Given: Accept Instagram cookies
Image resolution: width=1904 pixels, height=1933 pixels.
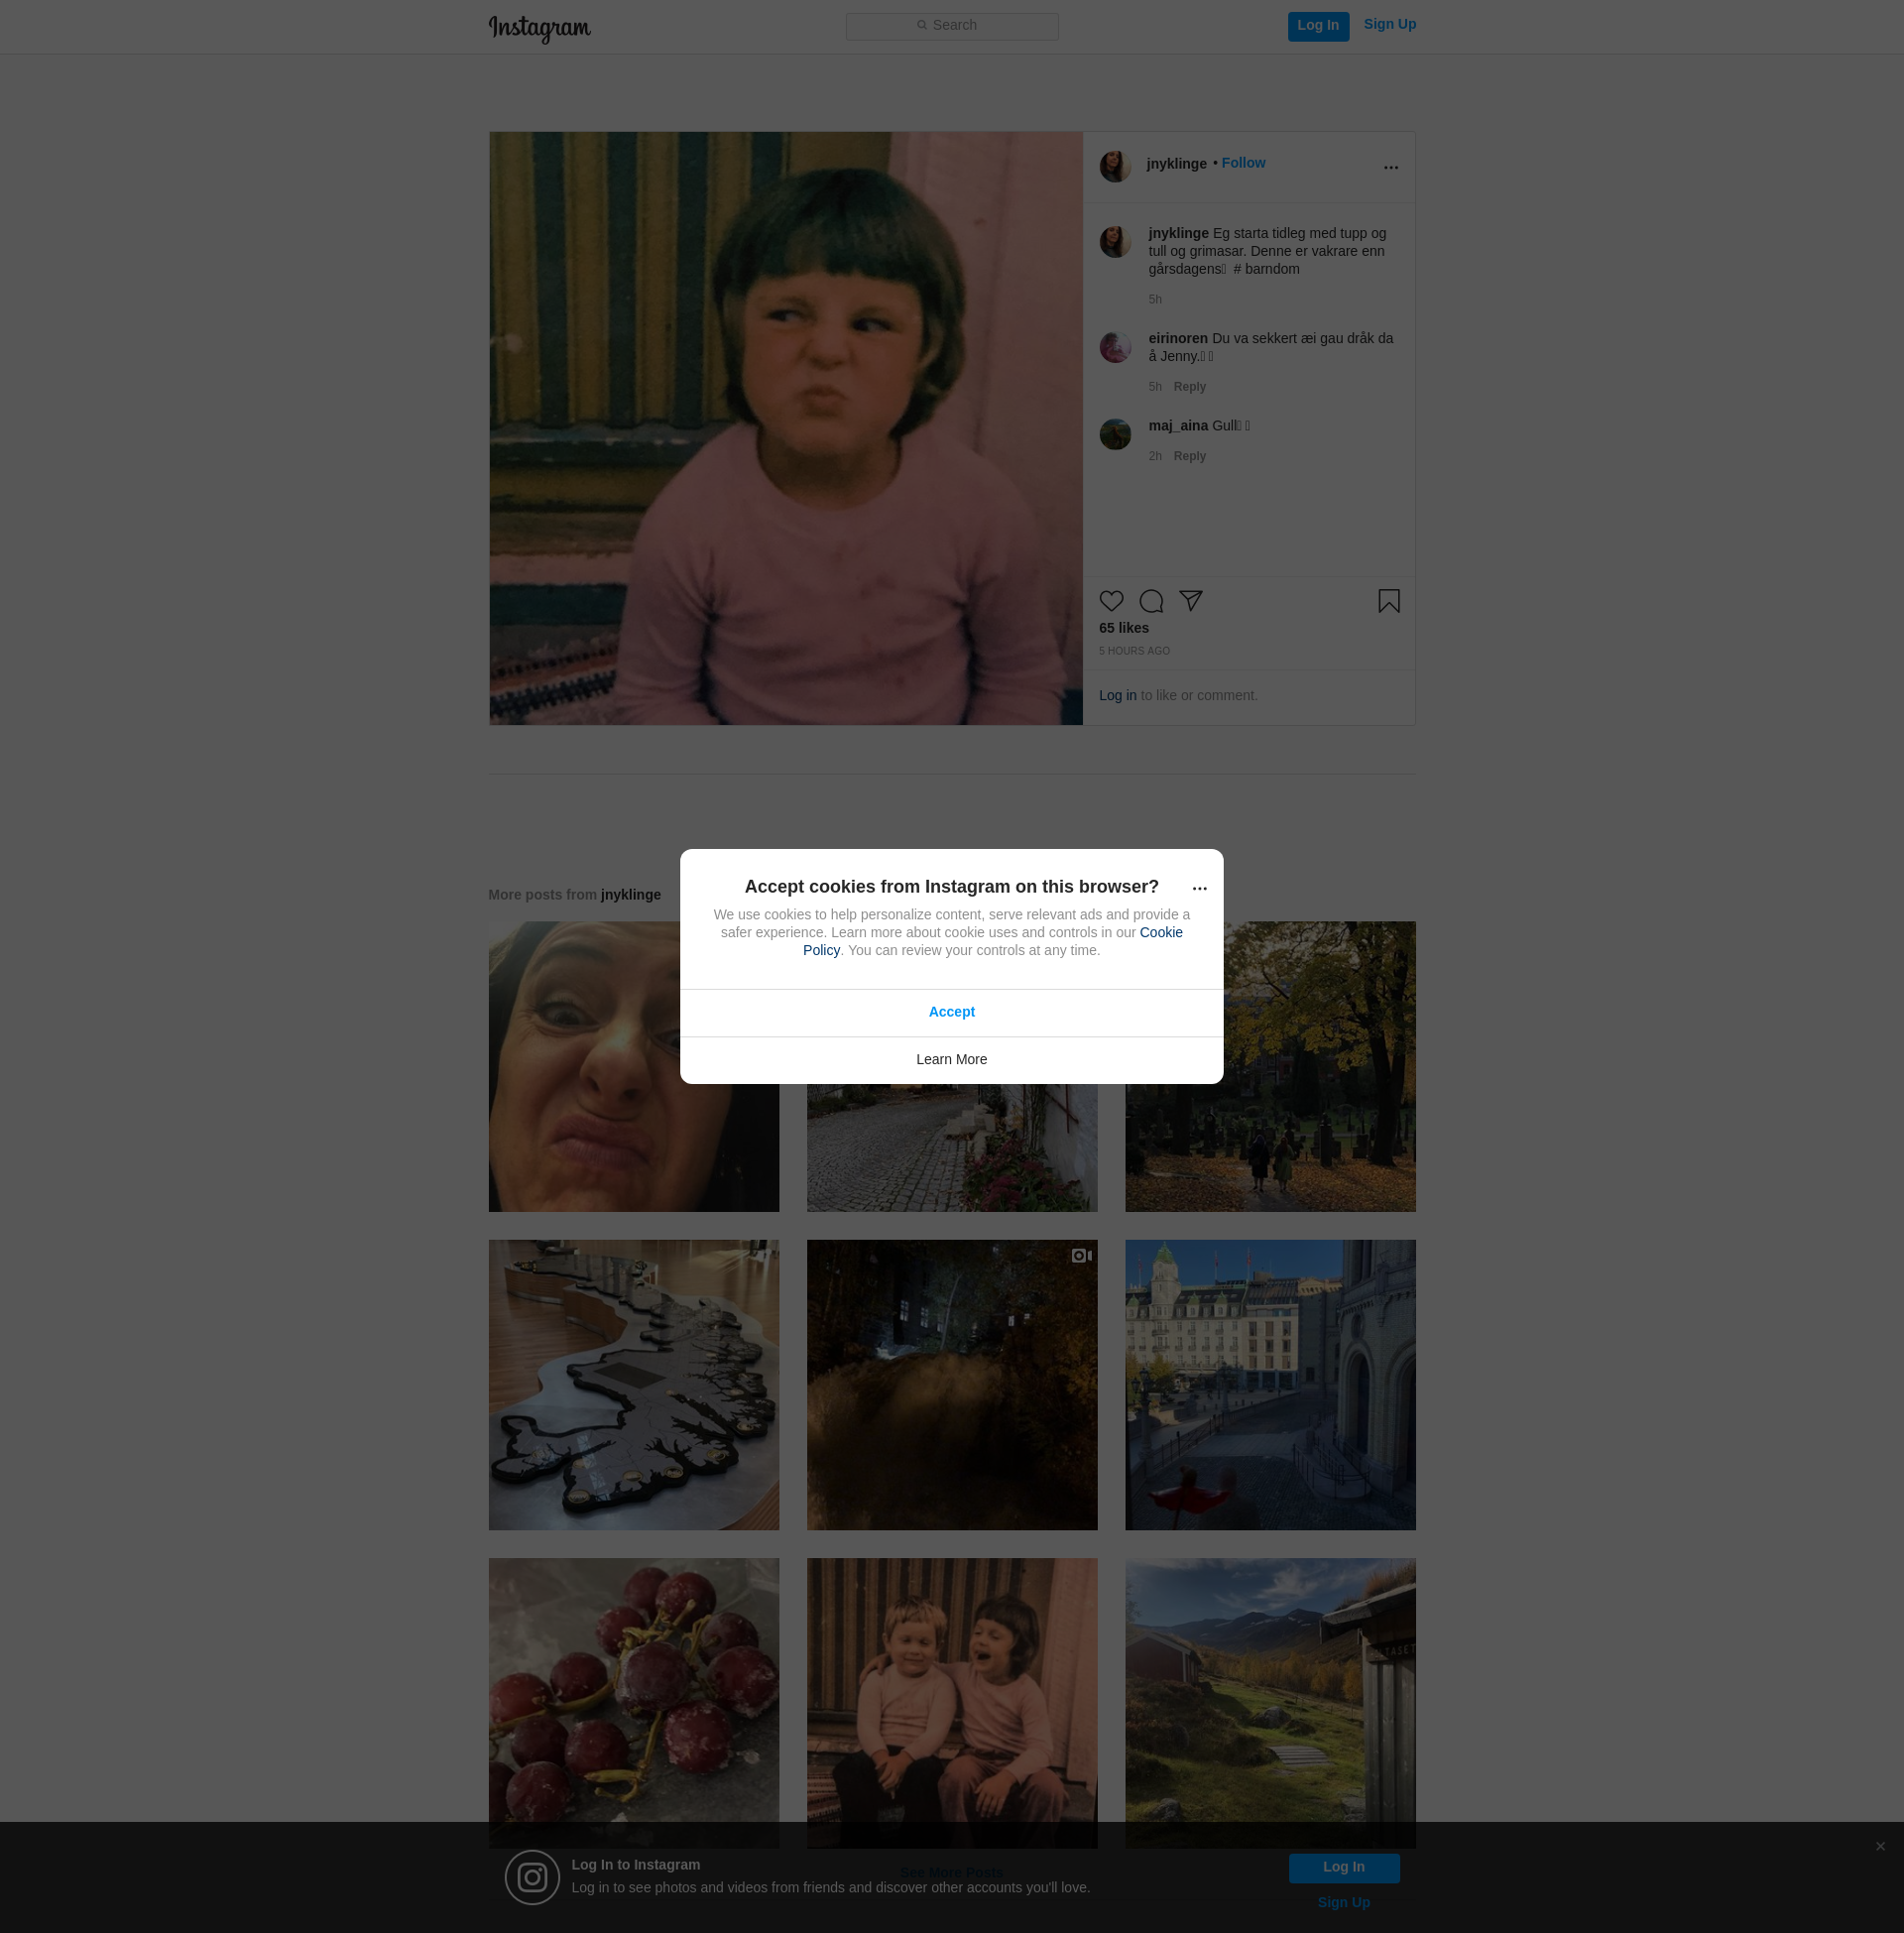Looking at the screenshot, I should (951, 1012).
